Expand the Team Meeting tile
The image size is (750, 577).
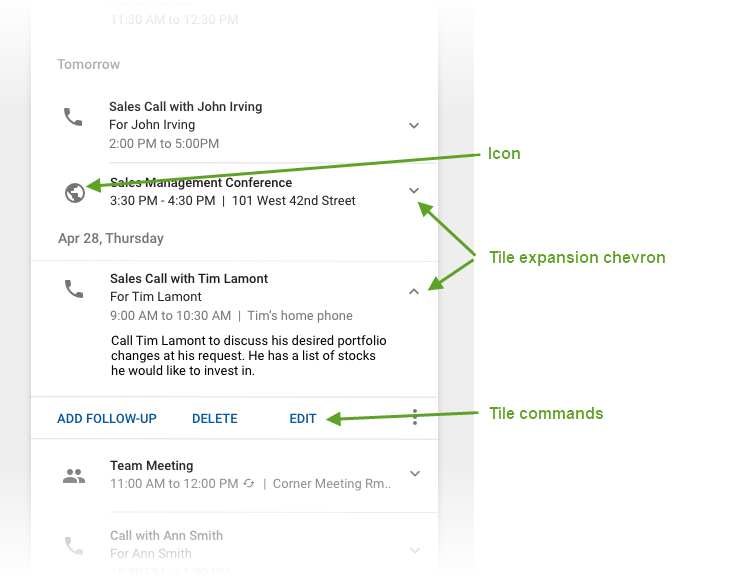tap(414, 474)
